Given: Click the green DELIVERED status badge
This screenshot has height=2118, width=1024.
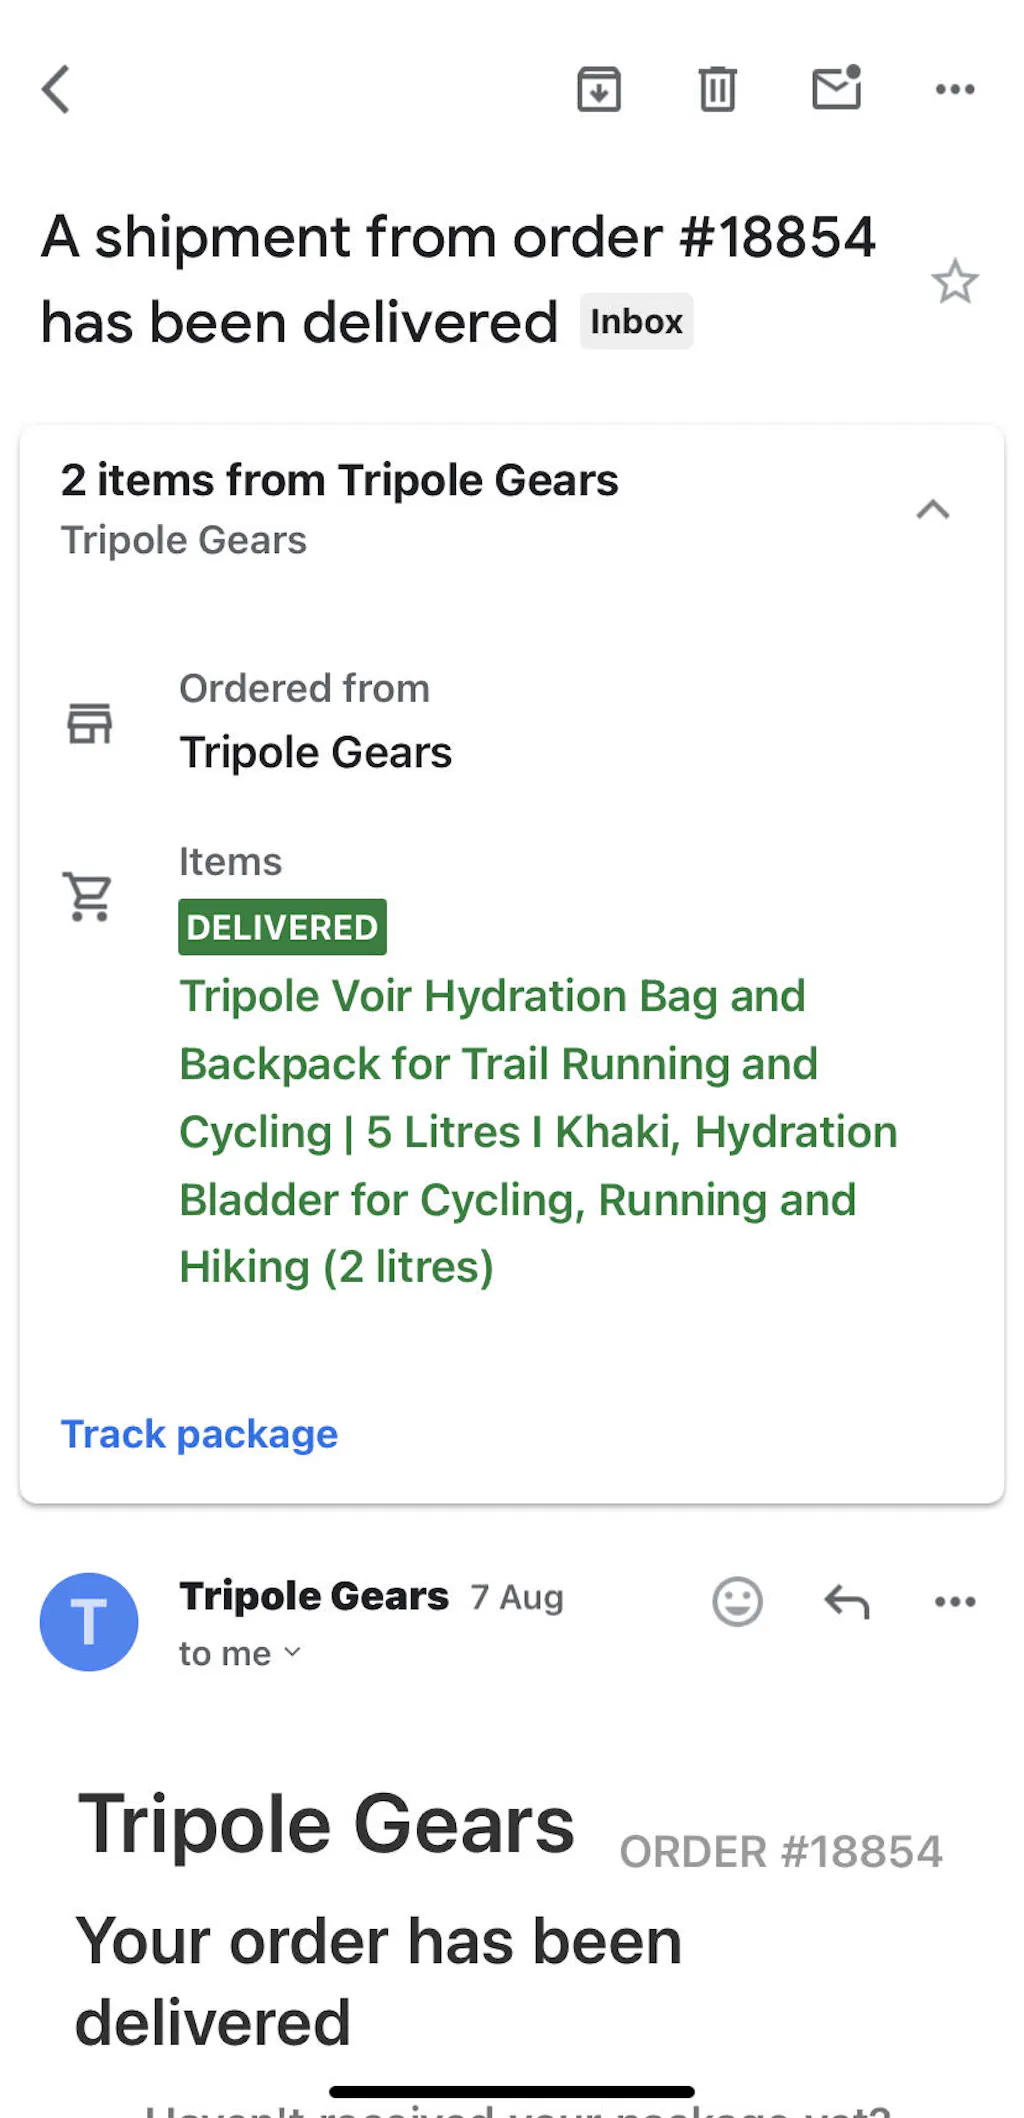Looking at the screenshot, I should click(282, 927).
